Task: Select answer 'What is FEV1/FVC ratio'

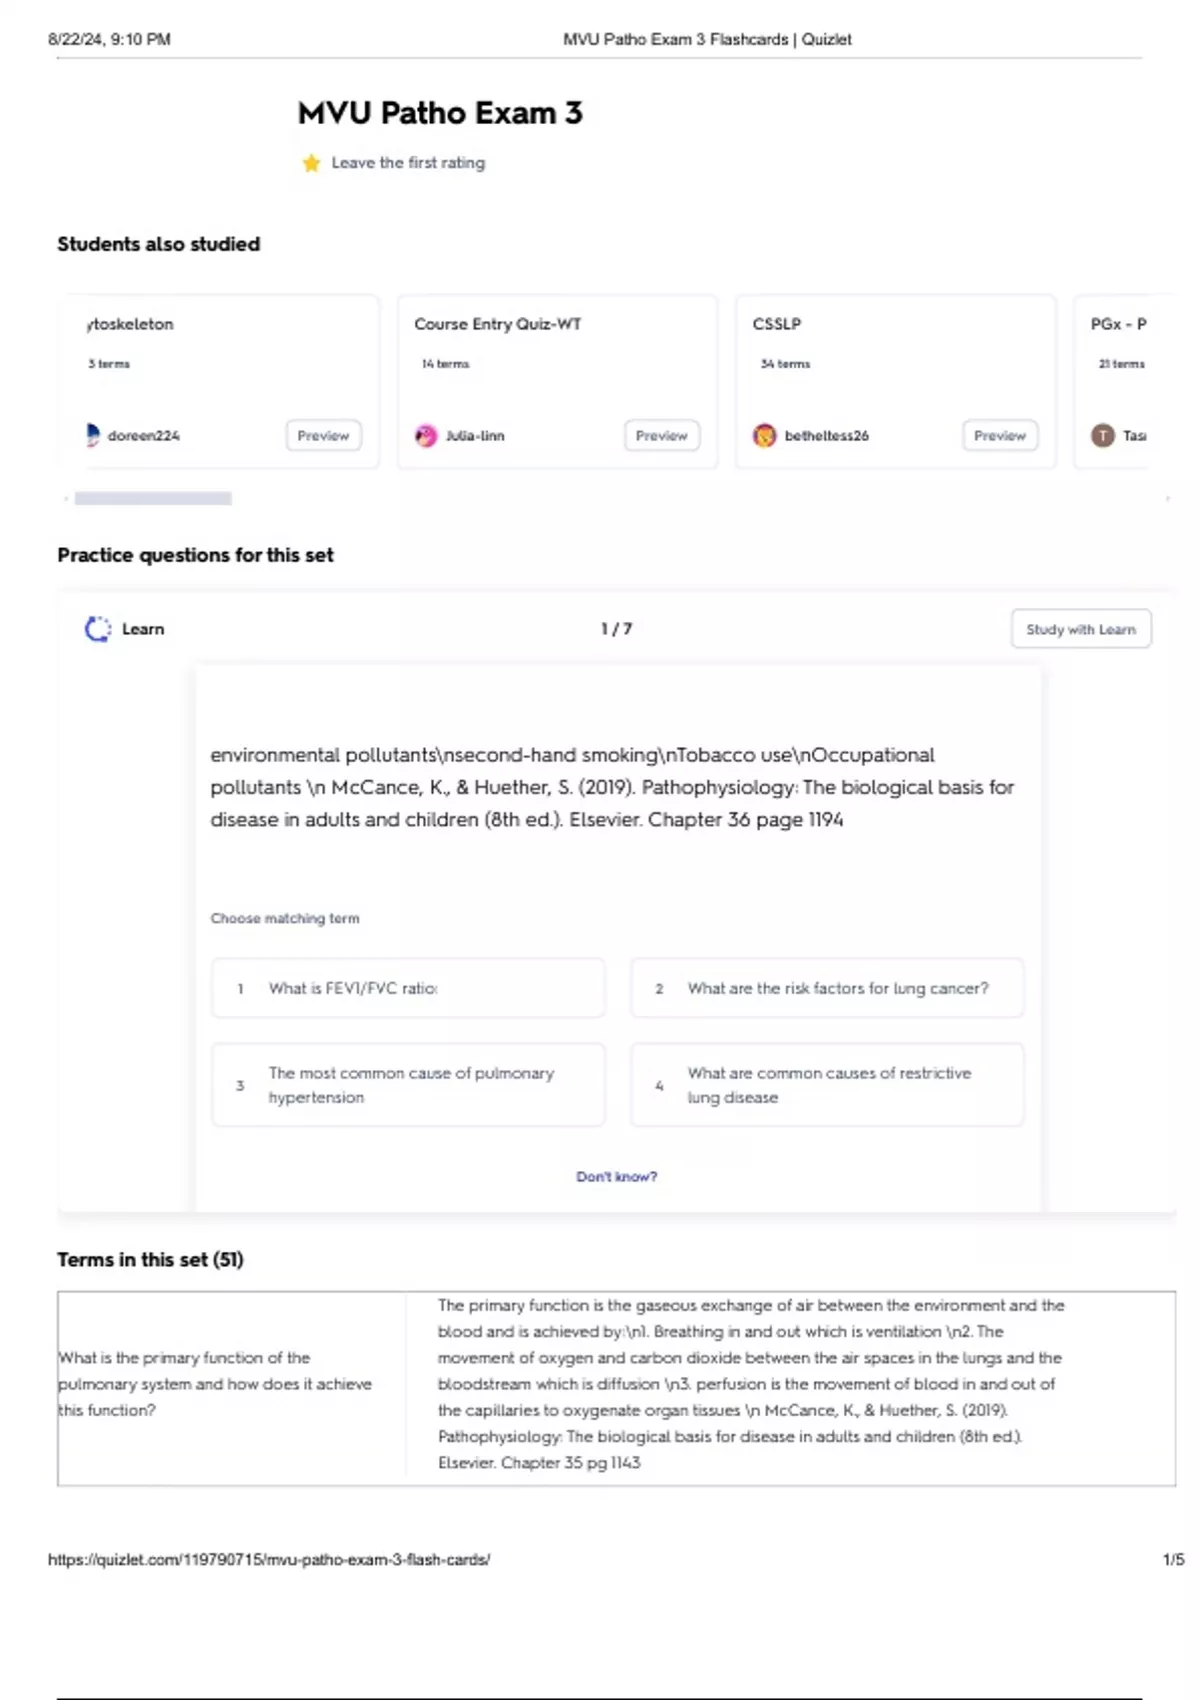Action: click(x=408, y=988)
